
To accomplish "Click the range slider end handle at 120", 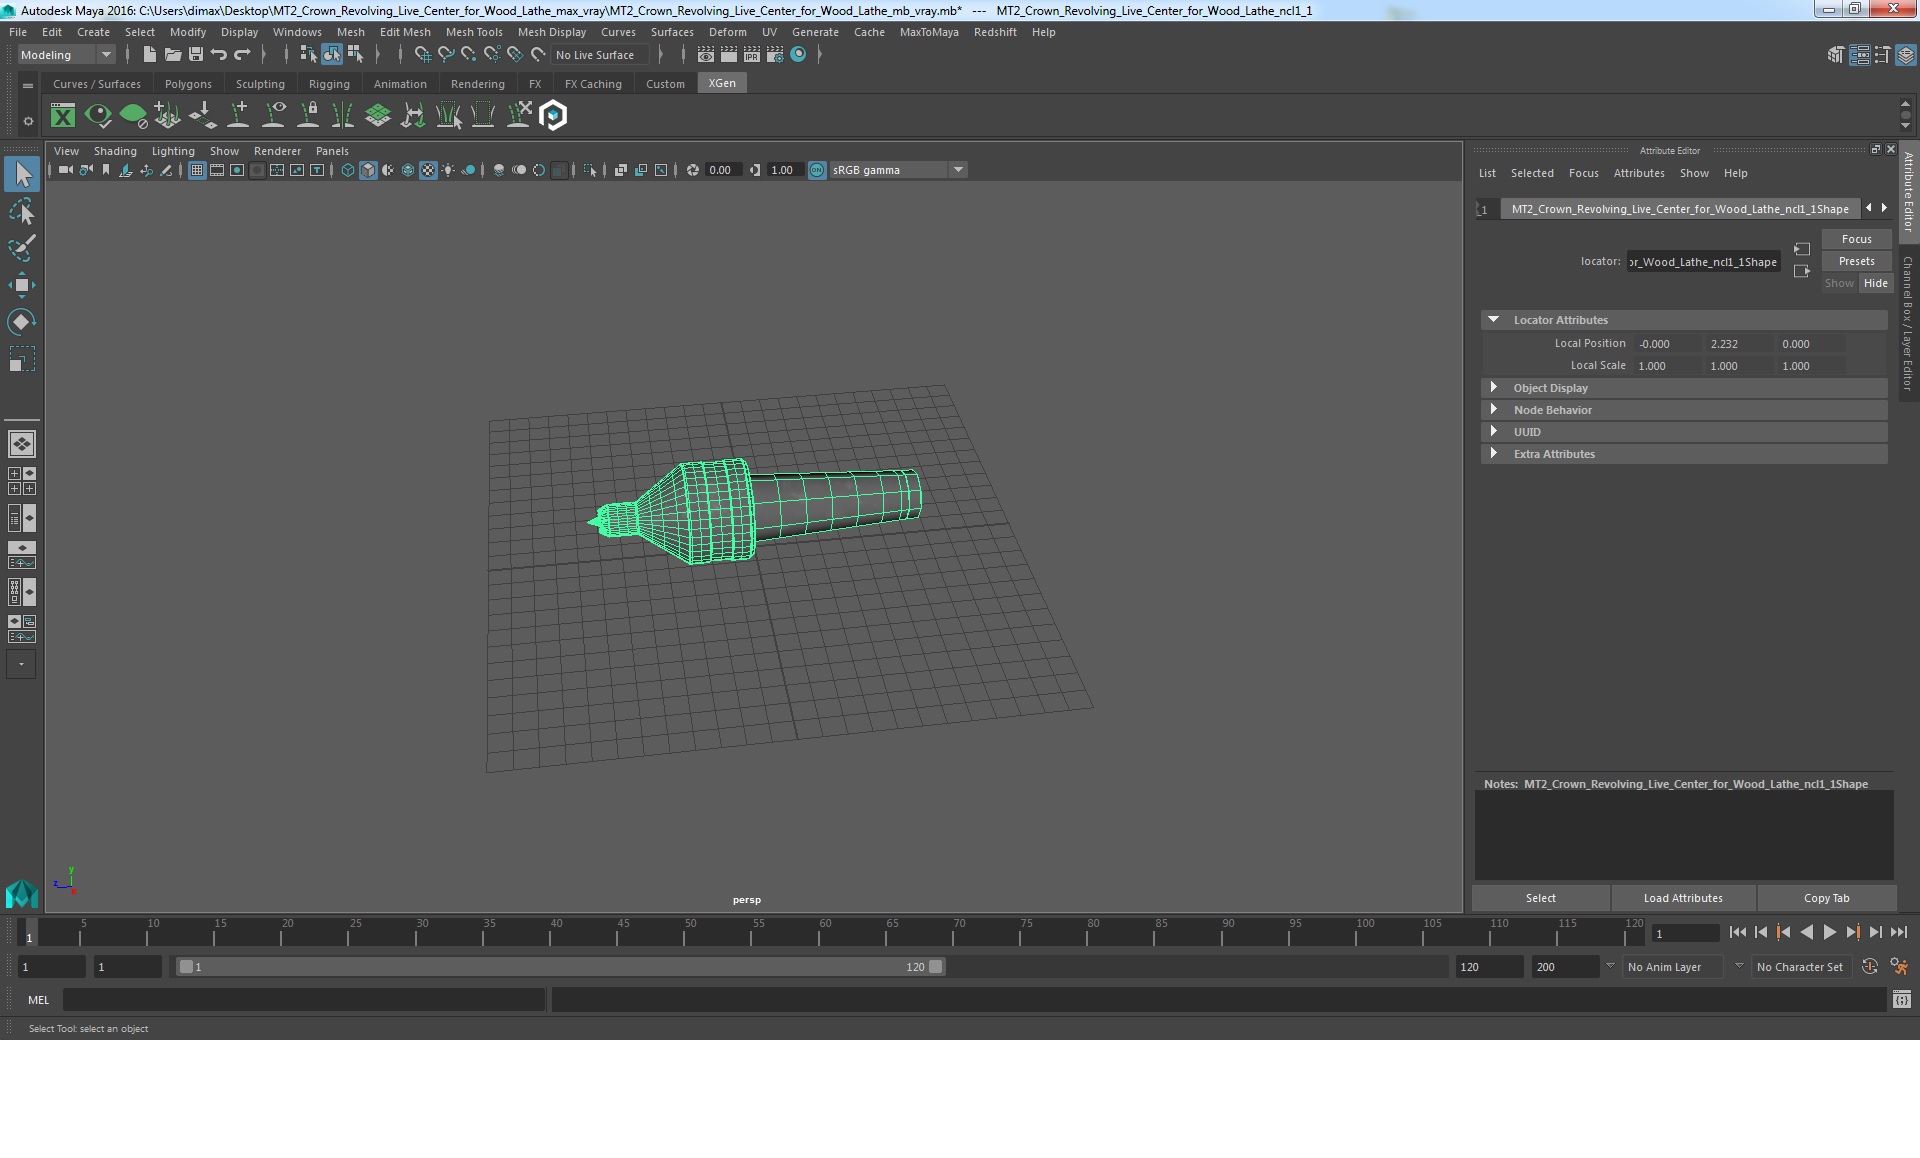I will (x=935, y=967).
